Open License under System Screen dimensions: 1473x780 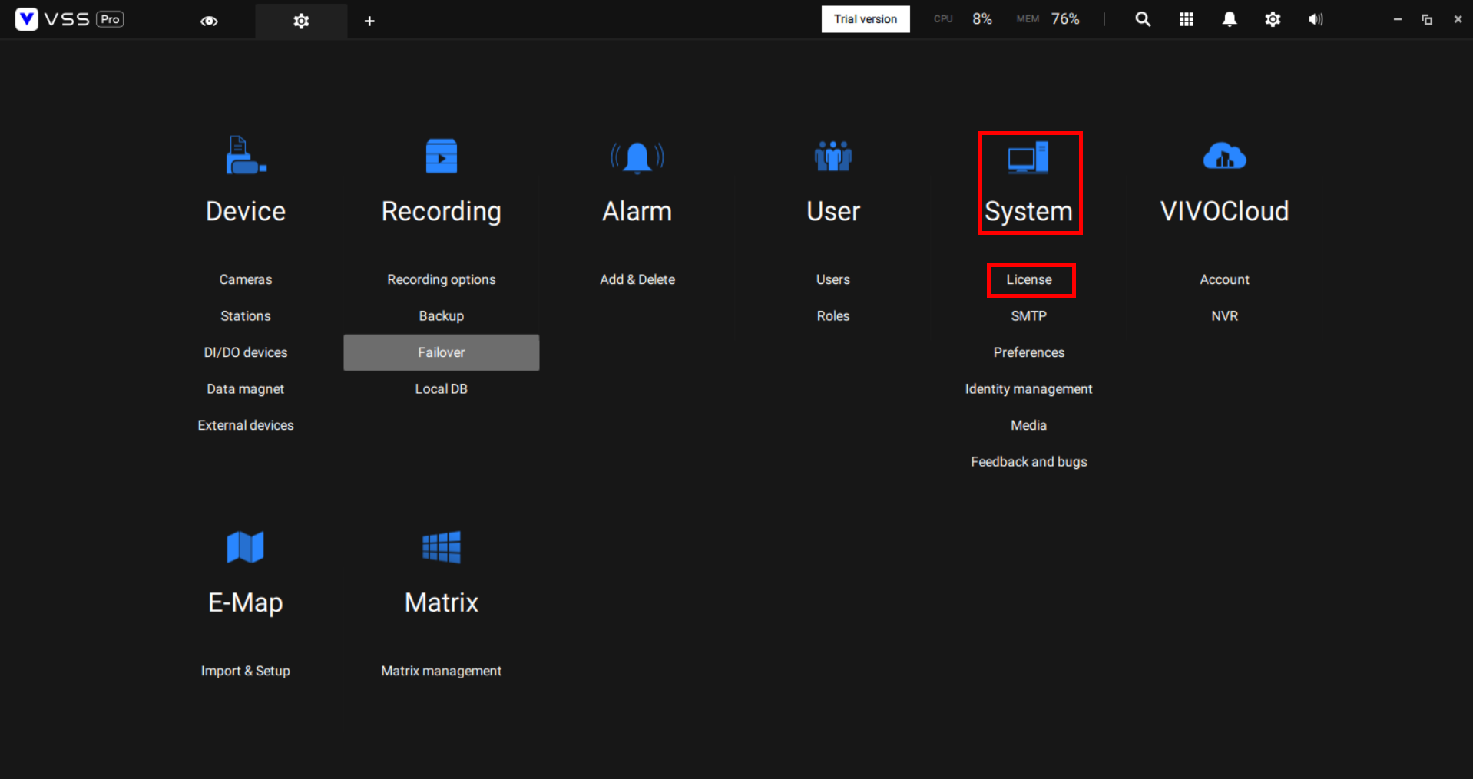click(x=1029, y=280)
